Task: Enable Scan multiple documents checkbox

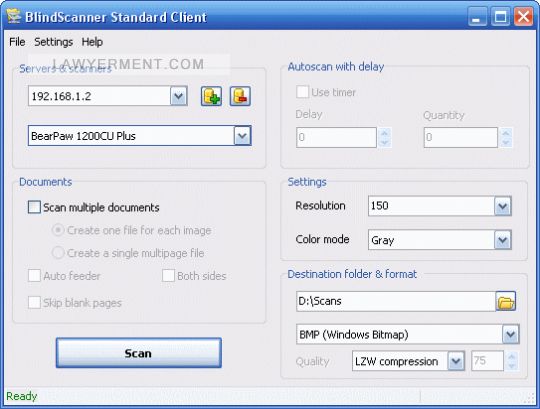Action: coord(34,207)
